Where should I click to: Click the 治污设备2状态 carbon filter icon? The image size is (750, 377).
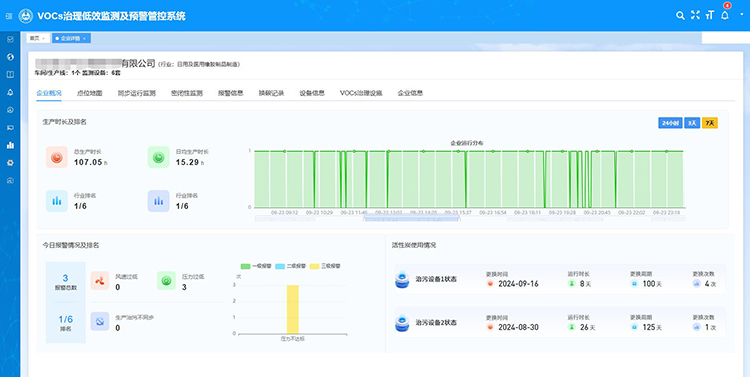402,323
